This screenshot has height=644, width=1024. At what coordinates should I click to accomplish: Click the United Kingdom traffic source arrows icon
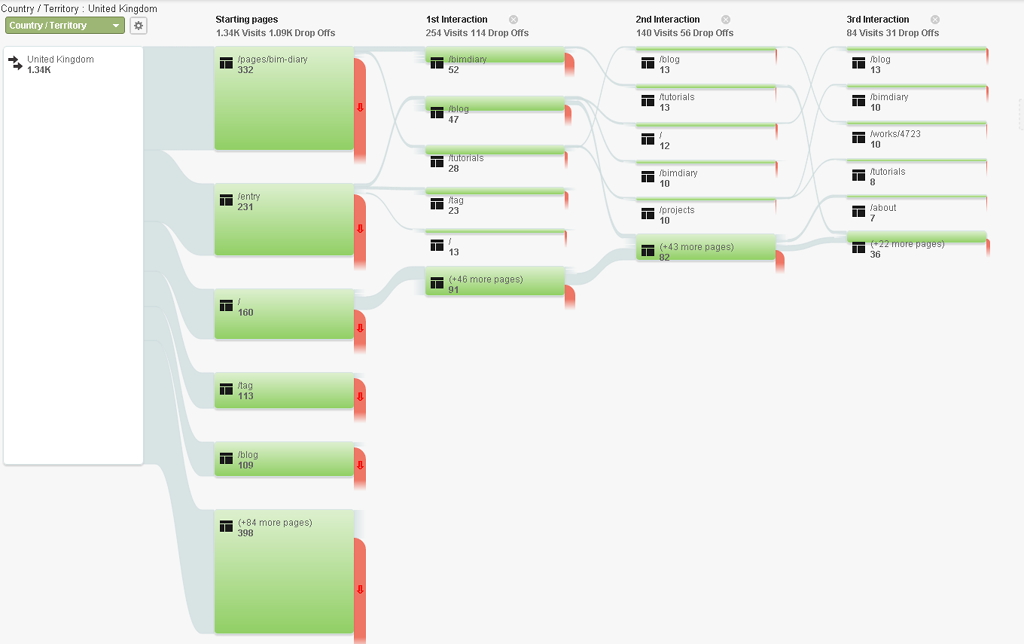coord(15,63)
